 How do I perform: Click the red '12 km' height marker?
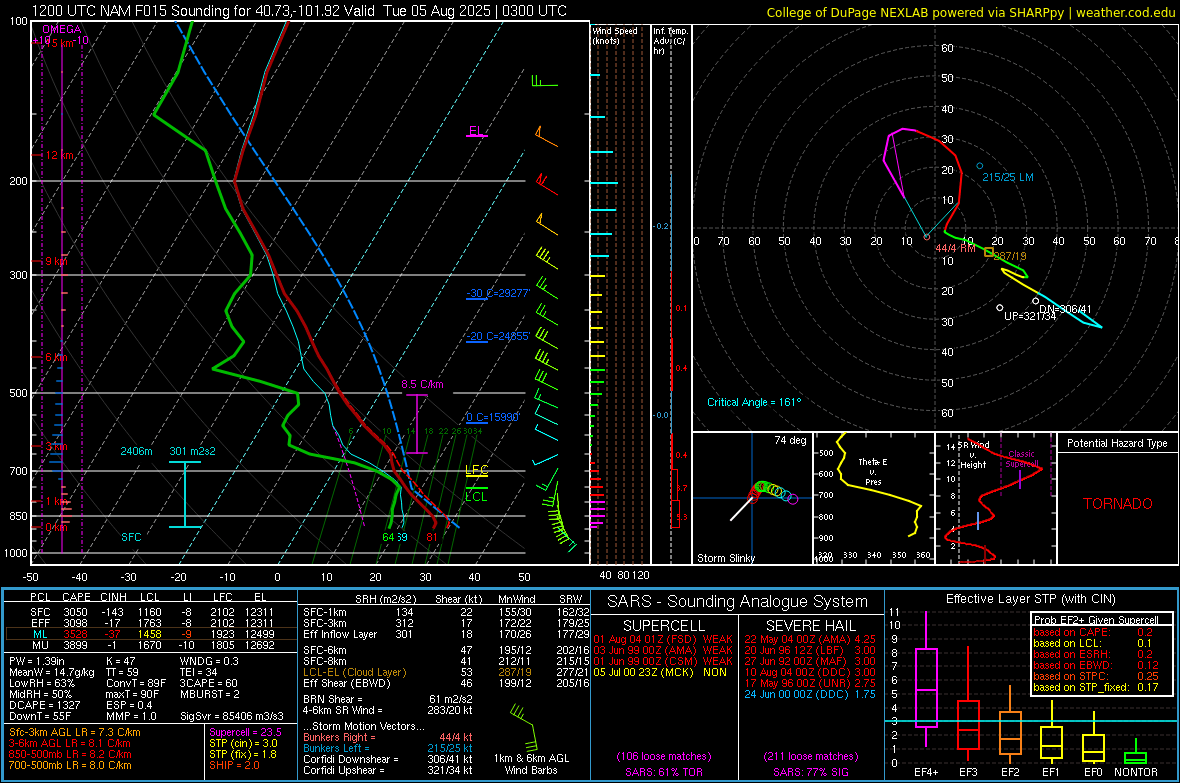click(59, 155)
